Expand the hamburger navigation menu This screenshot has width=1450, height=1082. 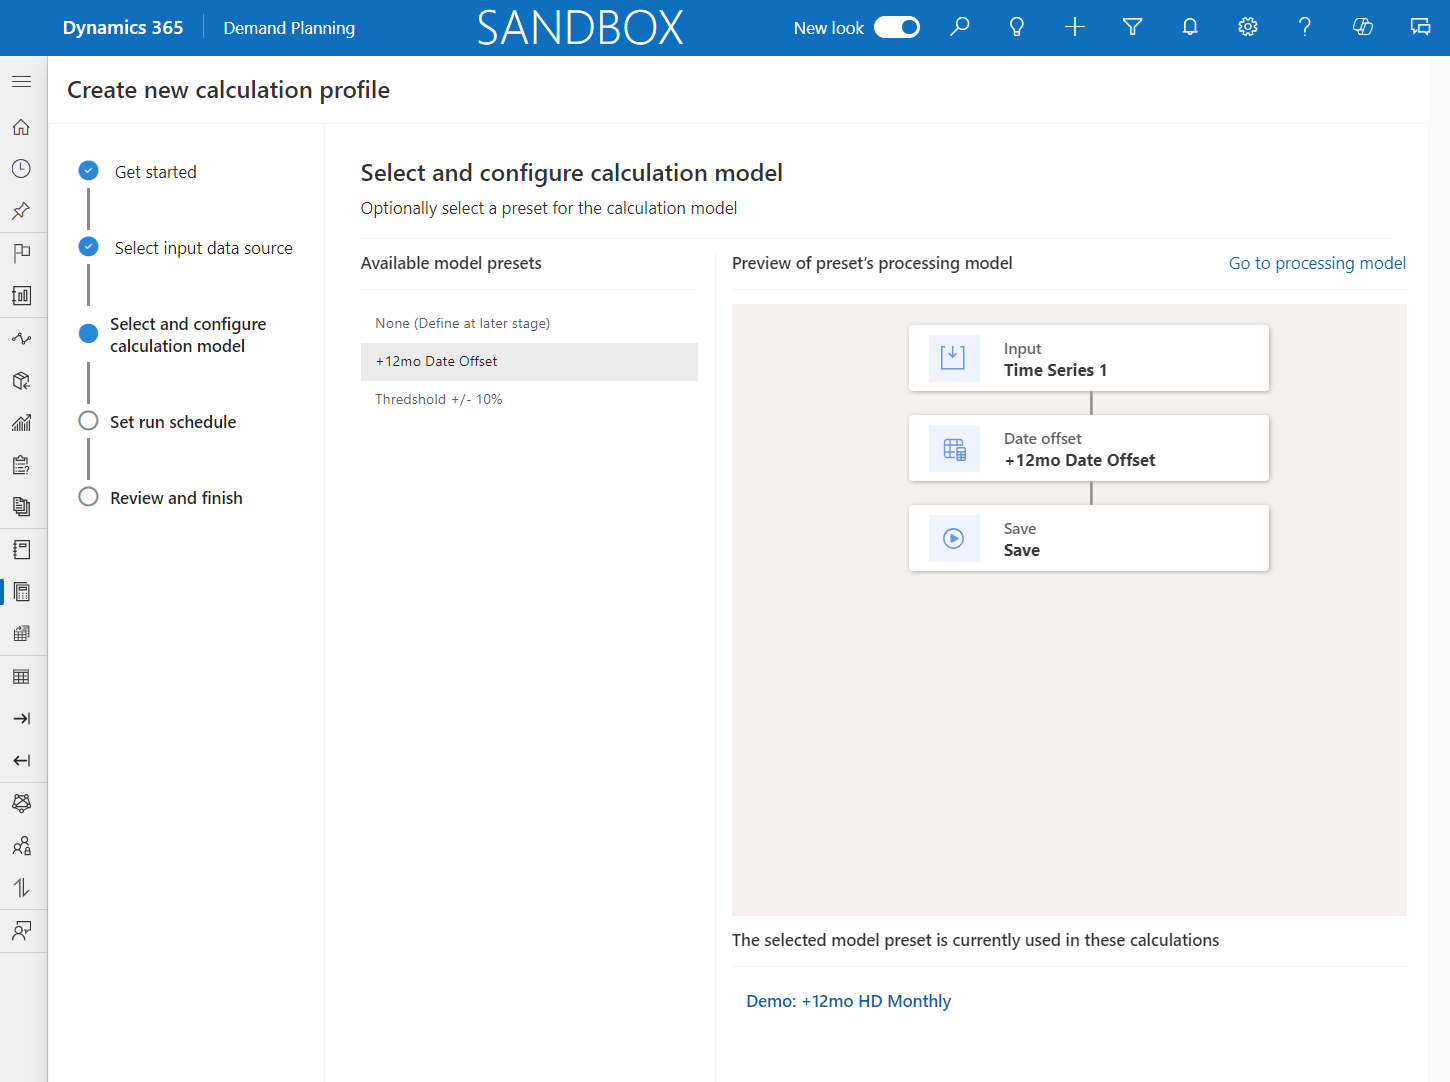point(21,81)
